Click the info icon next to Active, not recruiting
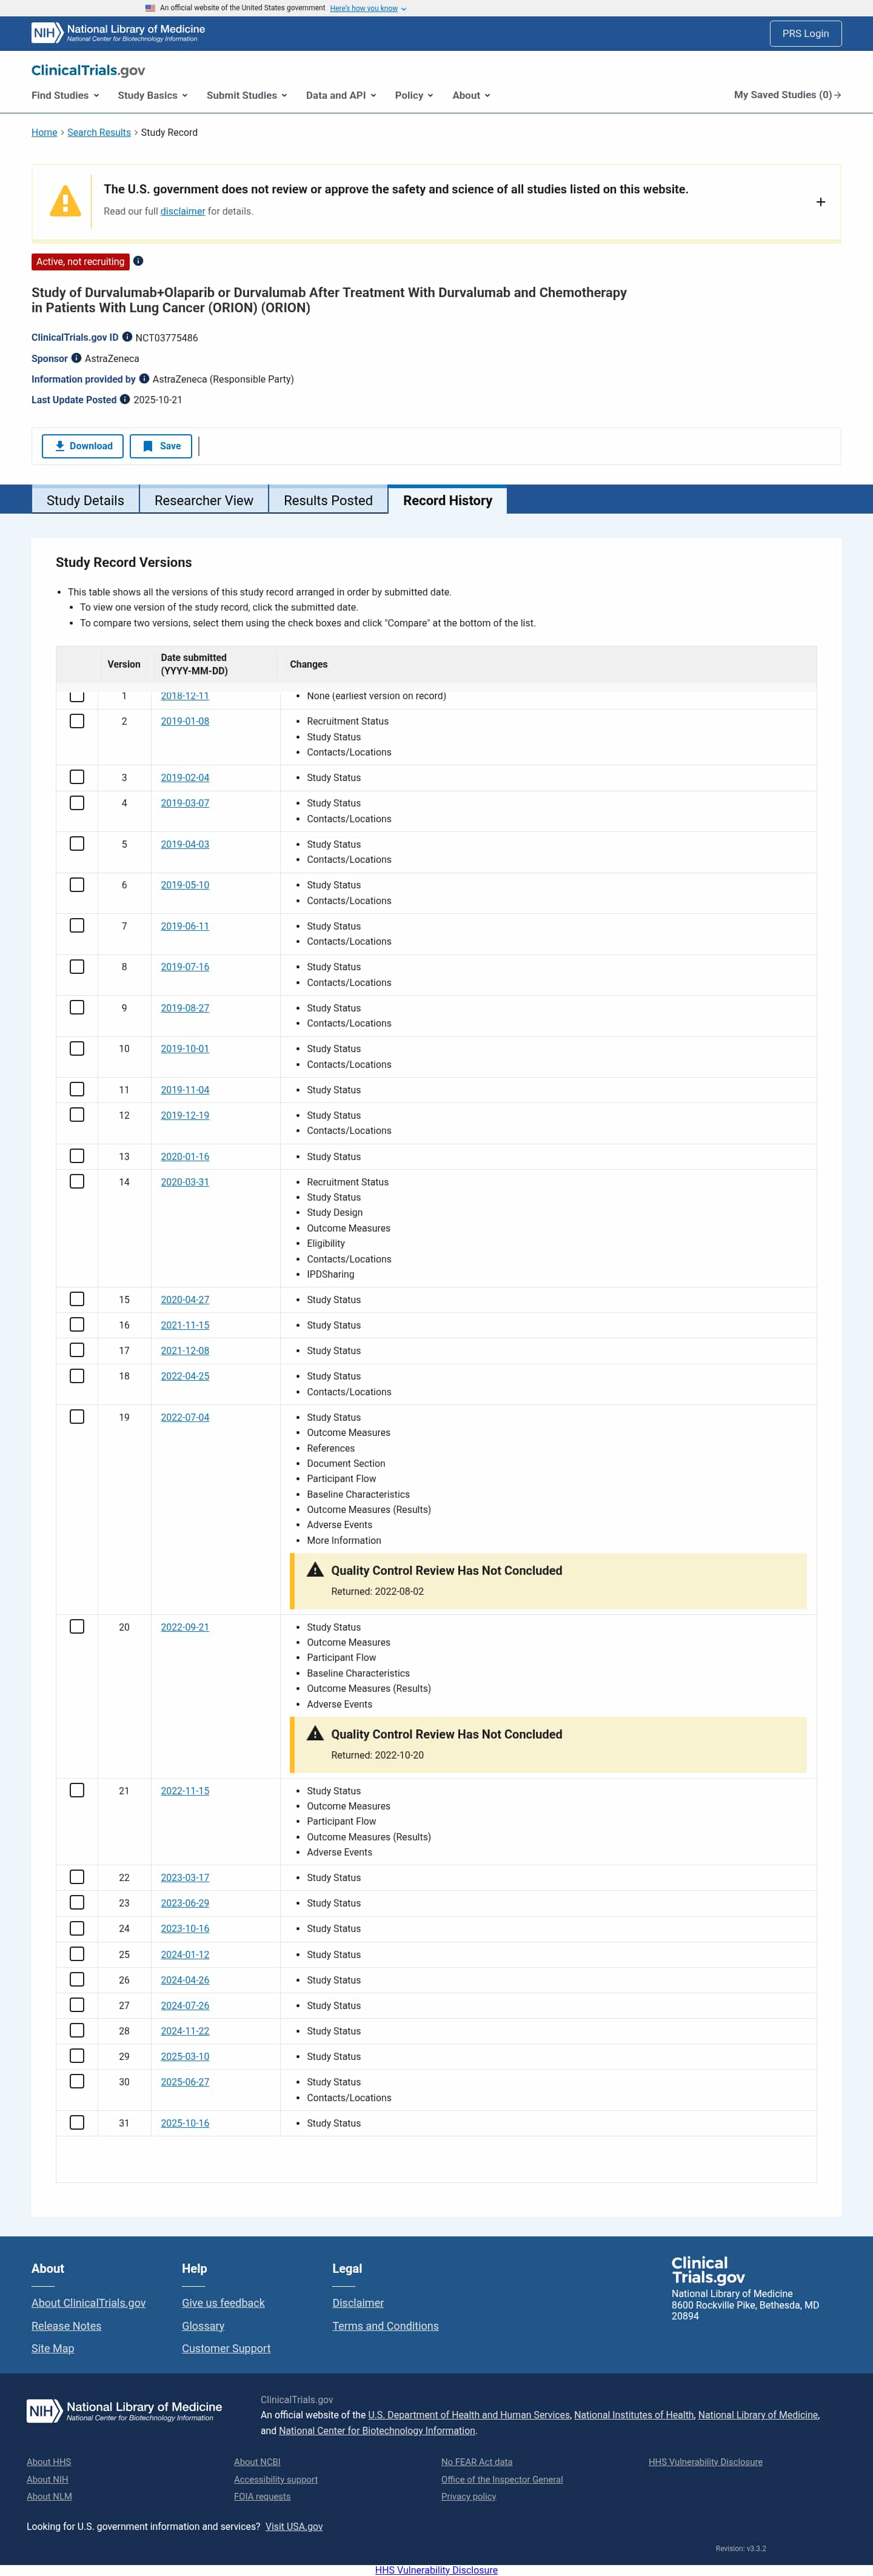The image size is (873, 2576). pos(138,261)
